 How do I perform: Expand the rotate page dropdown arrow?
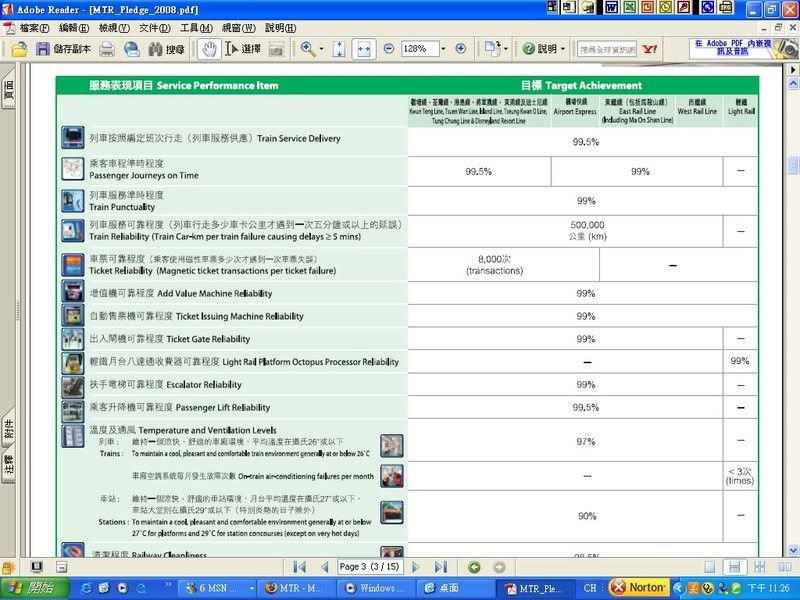click(x=506, y=49)
